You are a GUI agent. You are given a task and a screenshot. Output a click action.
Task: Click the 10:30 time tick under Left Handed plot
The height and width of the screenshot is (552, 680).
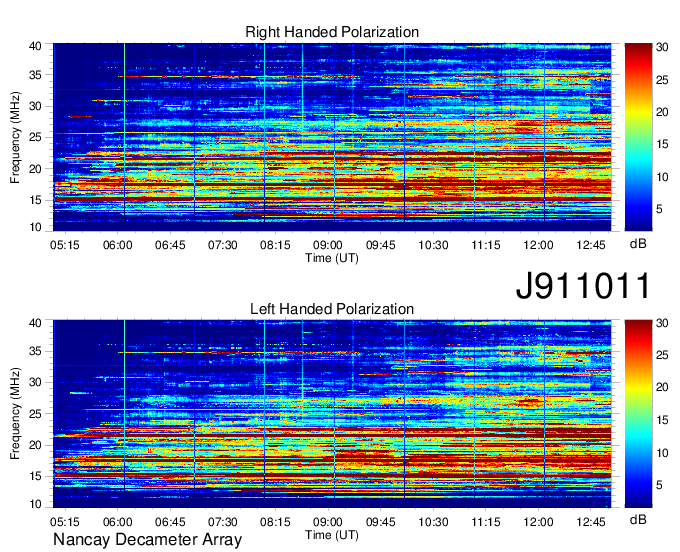point(433,522)
